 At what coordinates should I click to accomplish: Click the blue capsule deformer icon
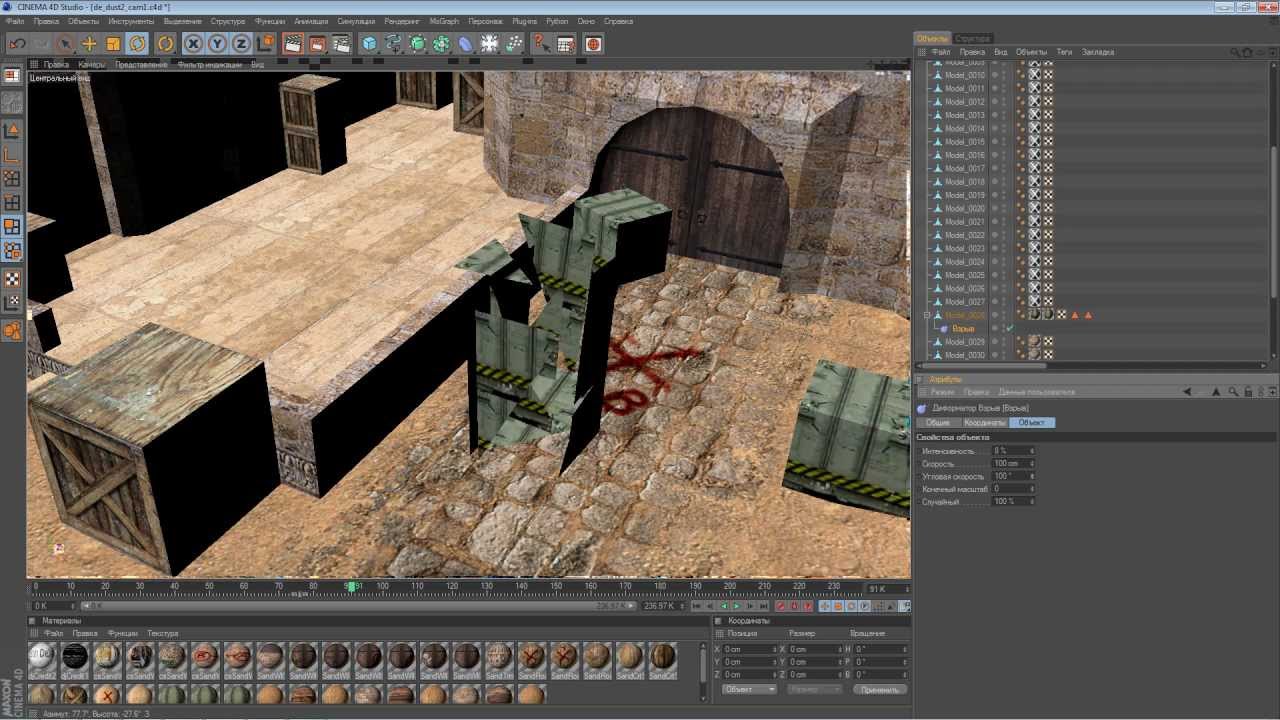pyautogui.click(x=466, y=44)
